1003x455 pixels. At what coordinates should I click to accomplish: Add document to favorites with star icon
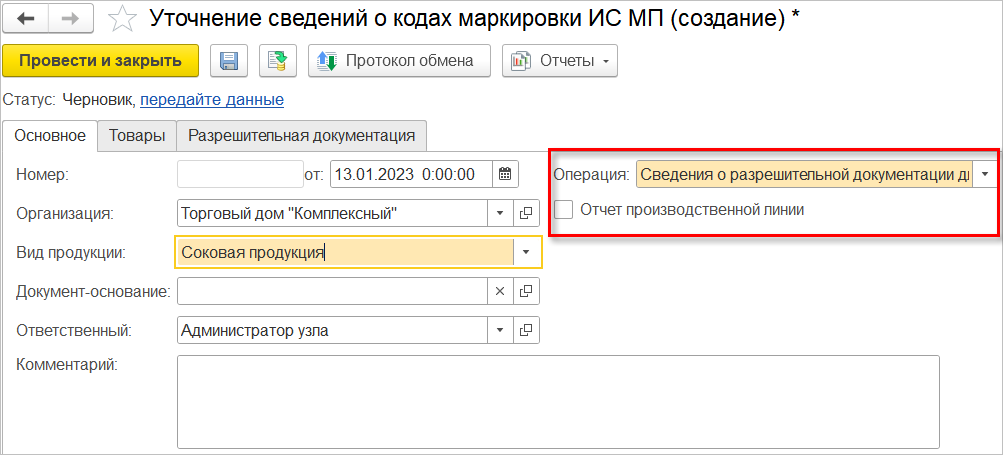click(x=121, y=18)
